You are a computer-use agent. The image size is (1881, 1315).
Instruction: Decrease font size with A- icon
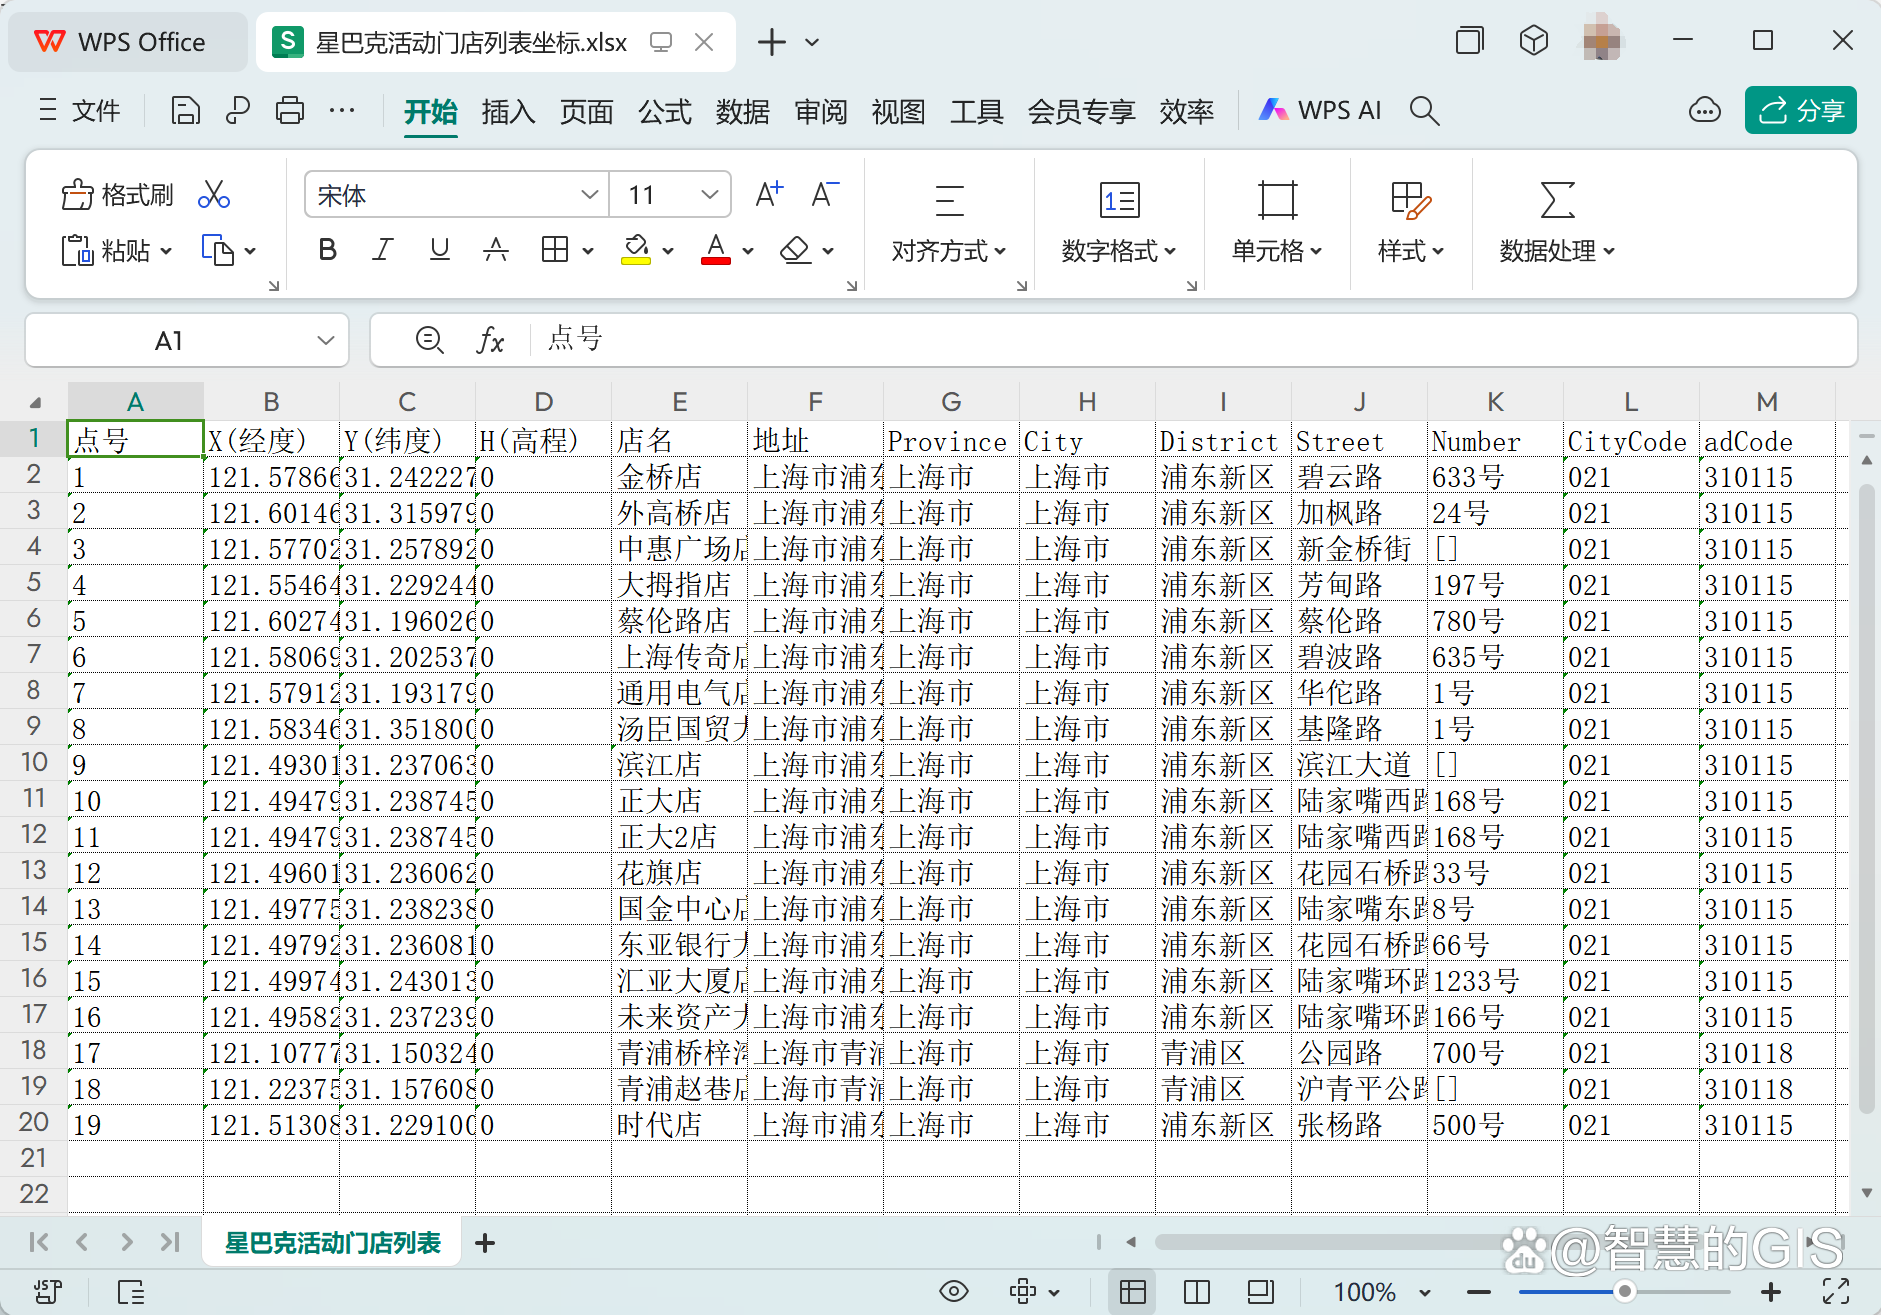tap(825, 195)
